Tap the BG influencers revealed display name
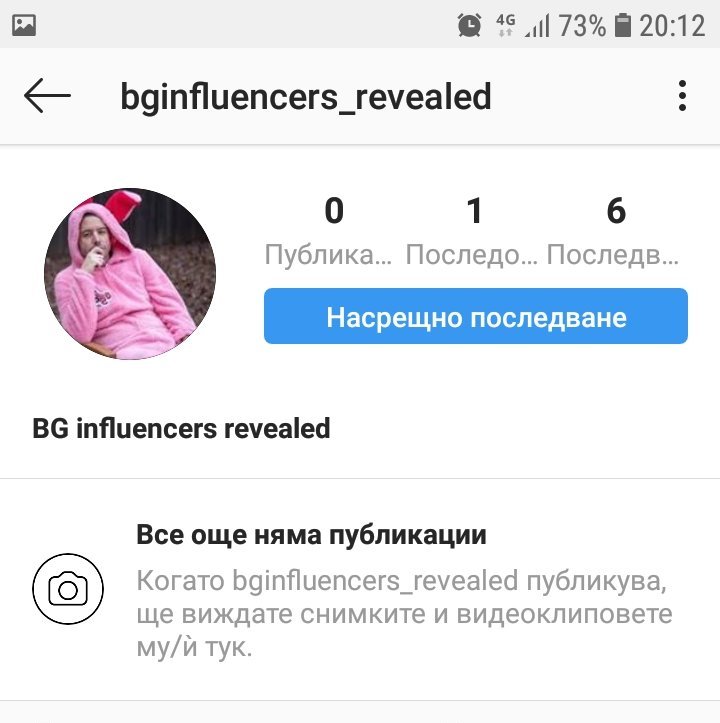The width and height of the screenshot is (720, 723). [x=181, y=428]
